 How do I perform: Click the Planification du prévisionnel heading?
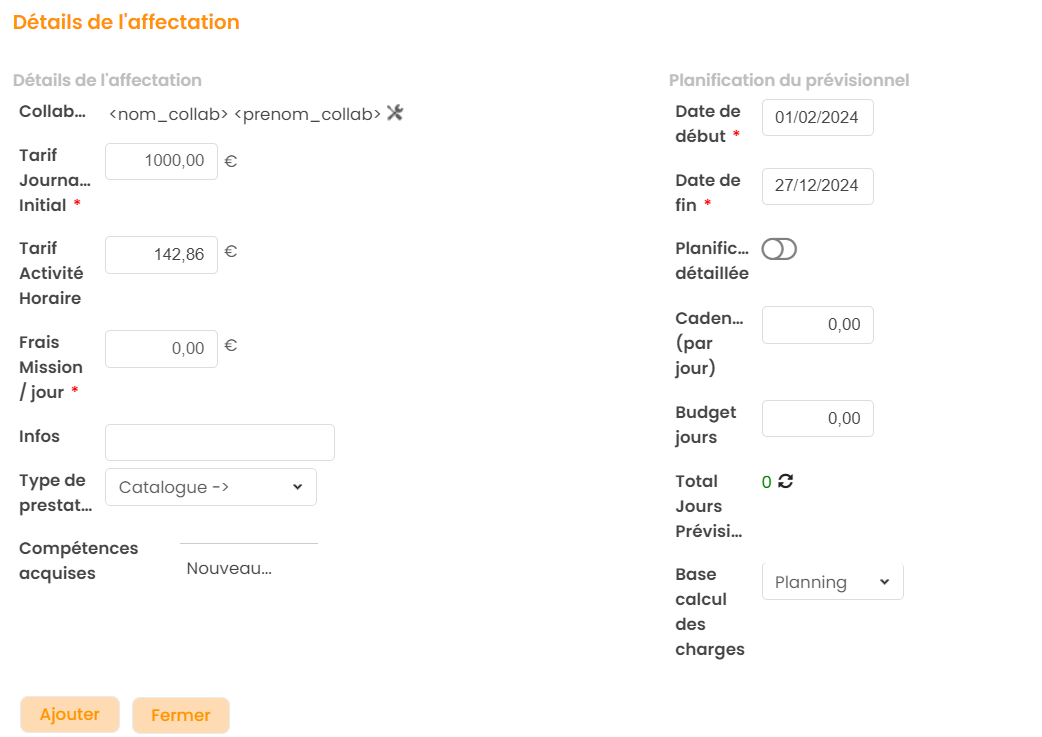tap(788, 80)
